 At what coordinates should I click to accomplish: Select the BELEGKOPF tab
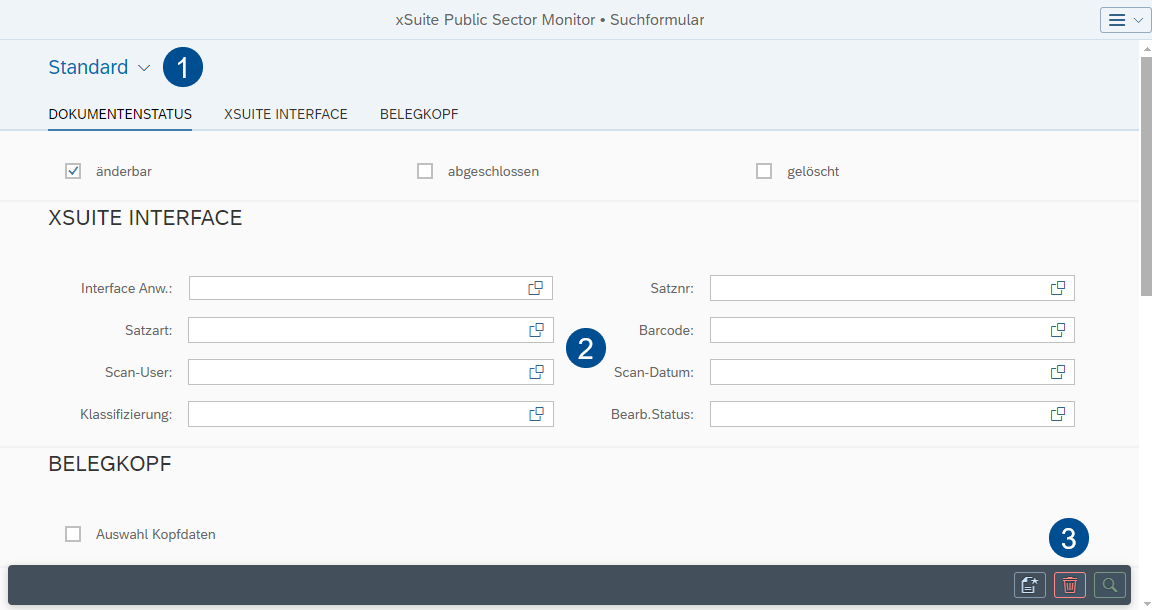pos(418,113)
